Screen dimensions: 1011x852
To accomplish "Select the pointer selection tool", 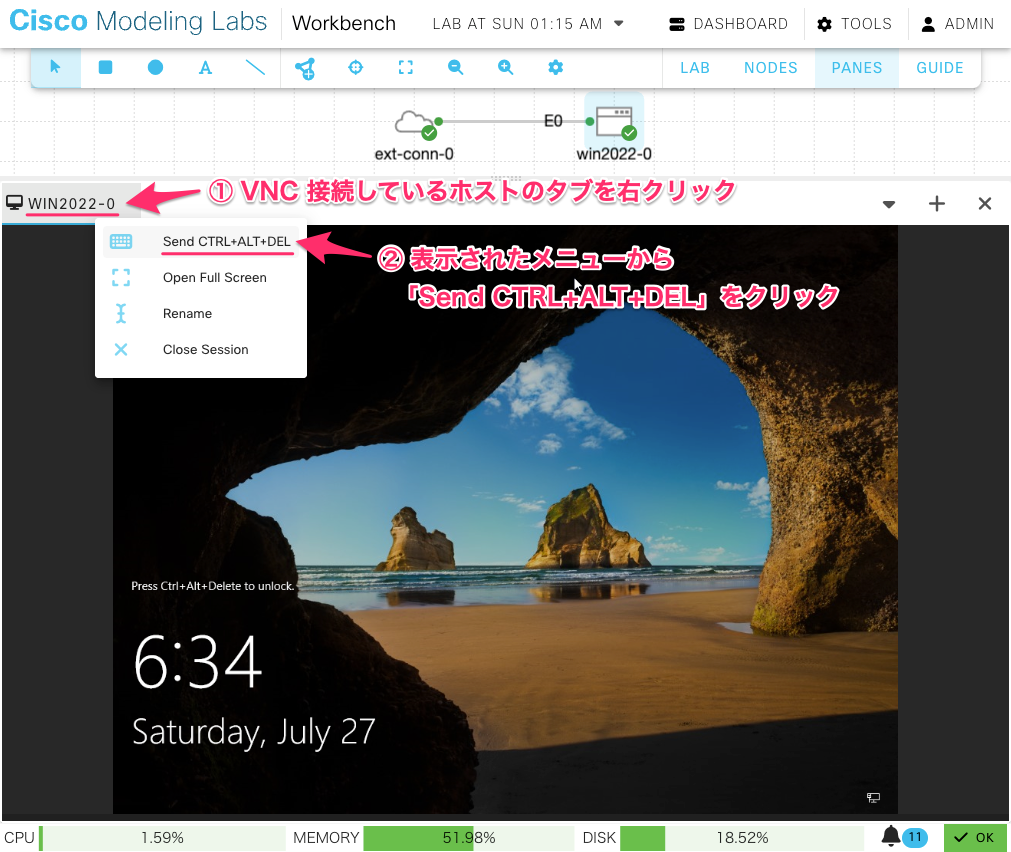I will [55, 67].
